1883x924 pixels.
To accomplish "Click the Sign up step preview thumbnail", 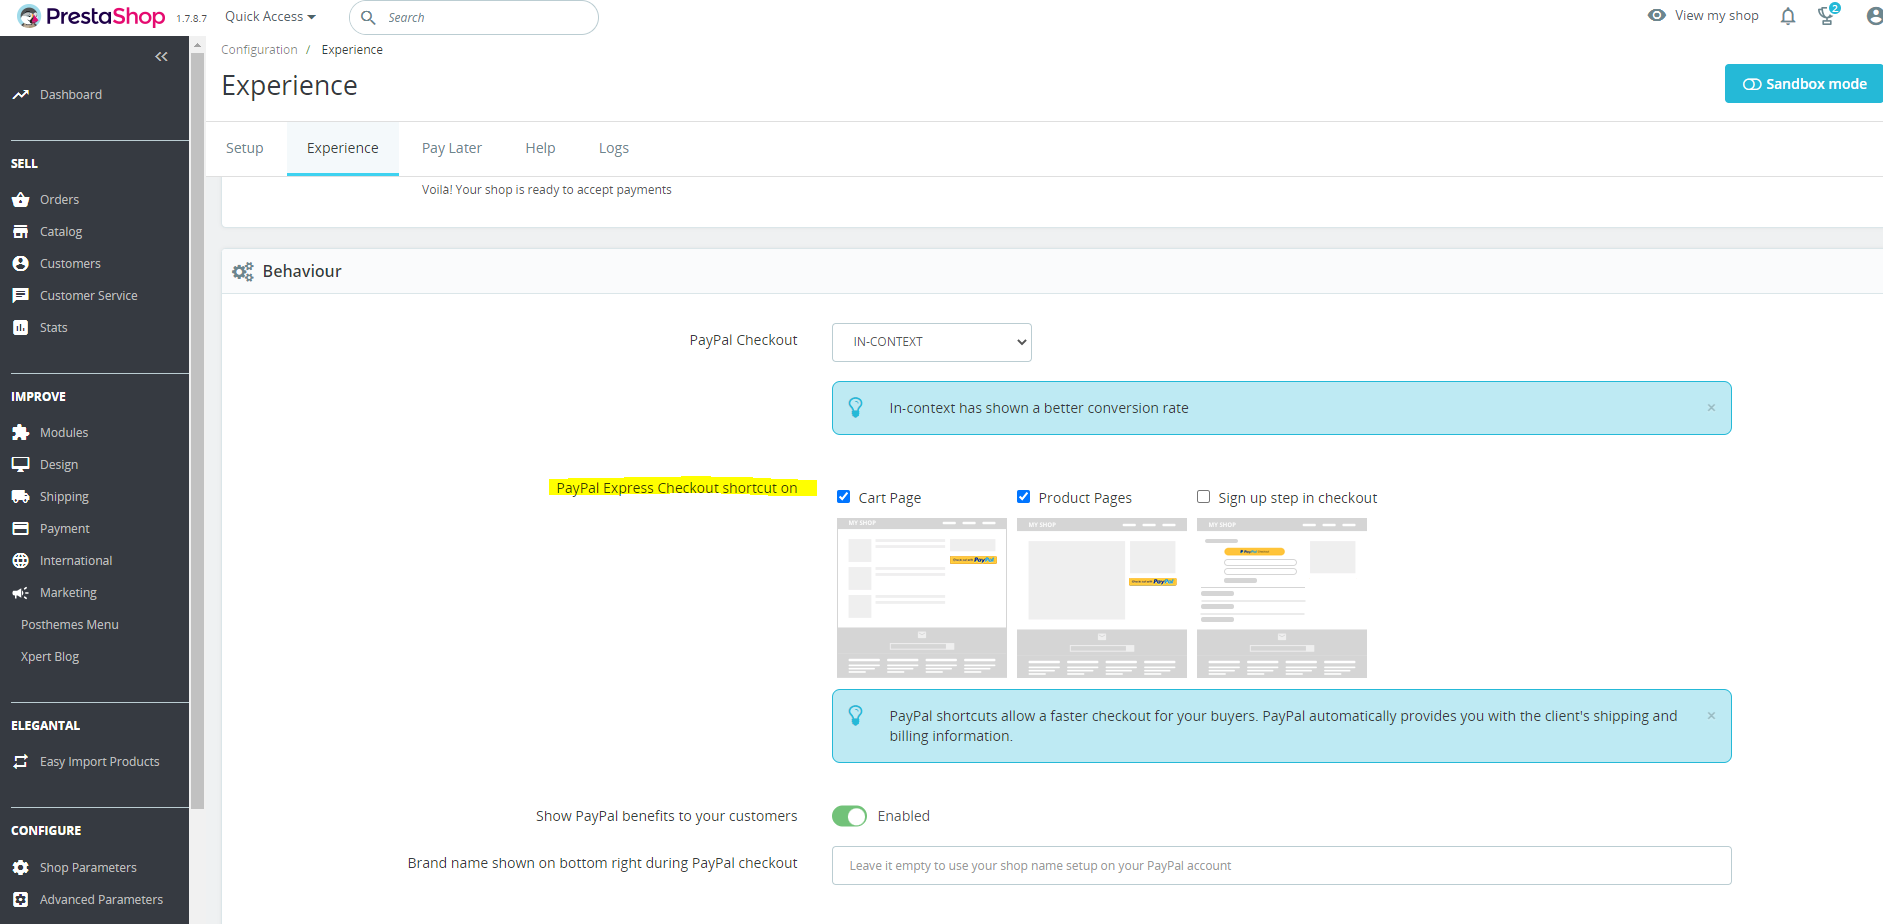I will point(1282,598).
